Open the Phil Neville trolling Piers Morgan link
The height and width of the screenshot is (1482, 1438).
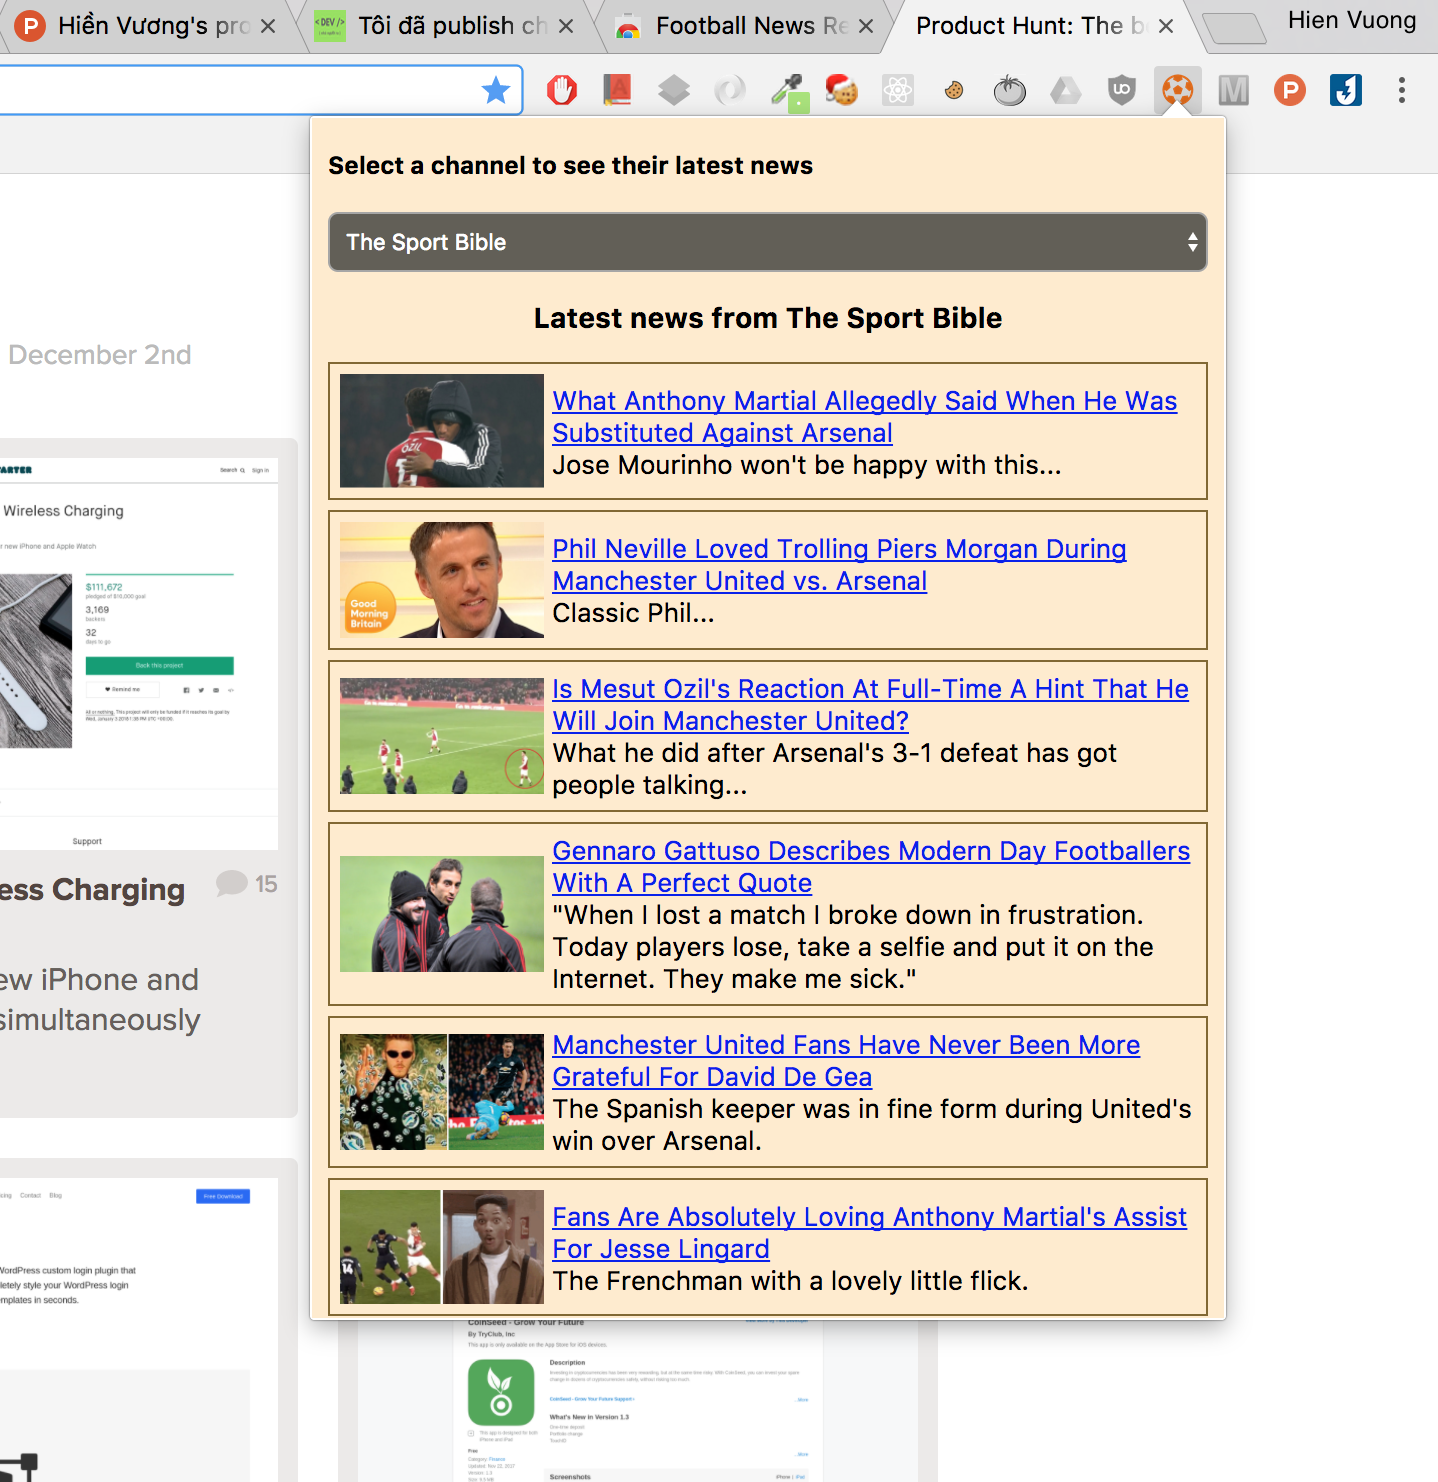tap(840, 565)
